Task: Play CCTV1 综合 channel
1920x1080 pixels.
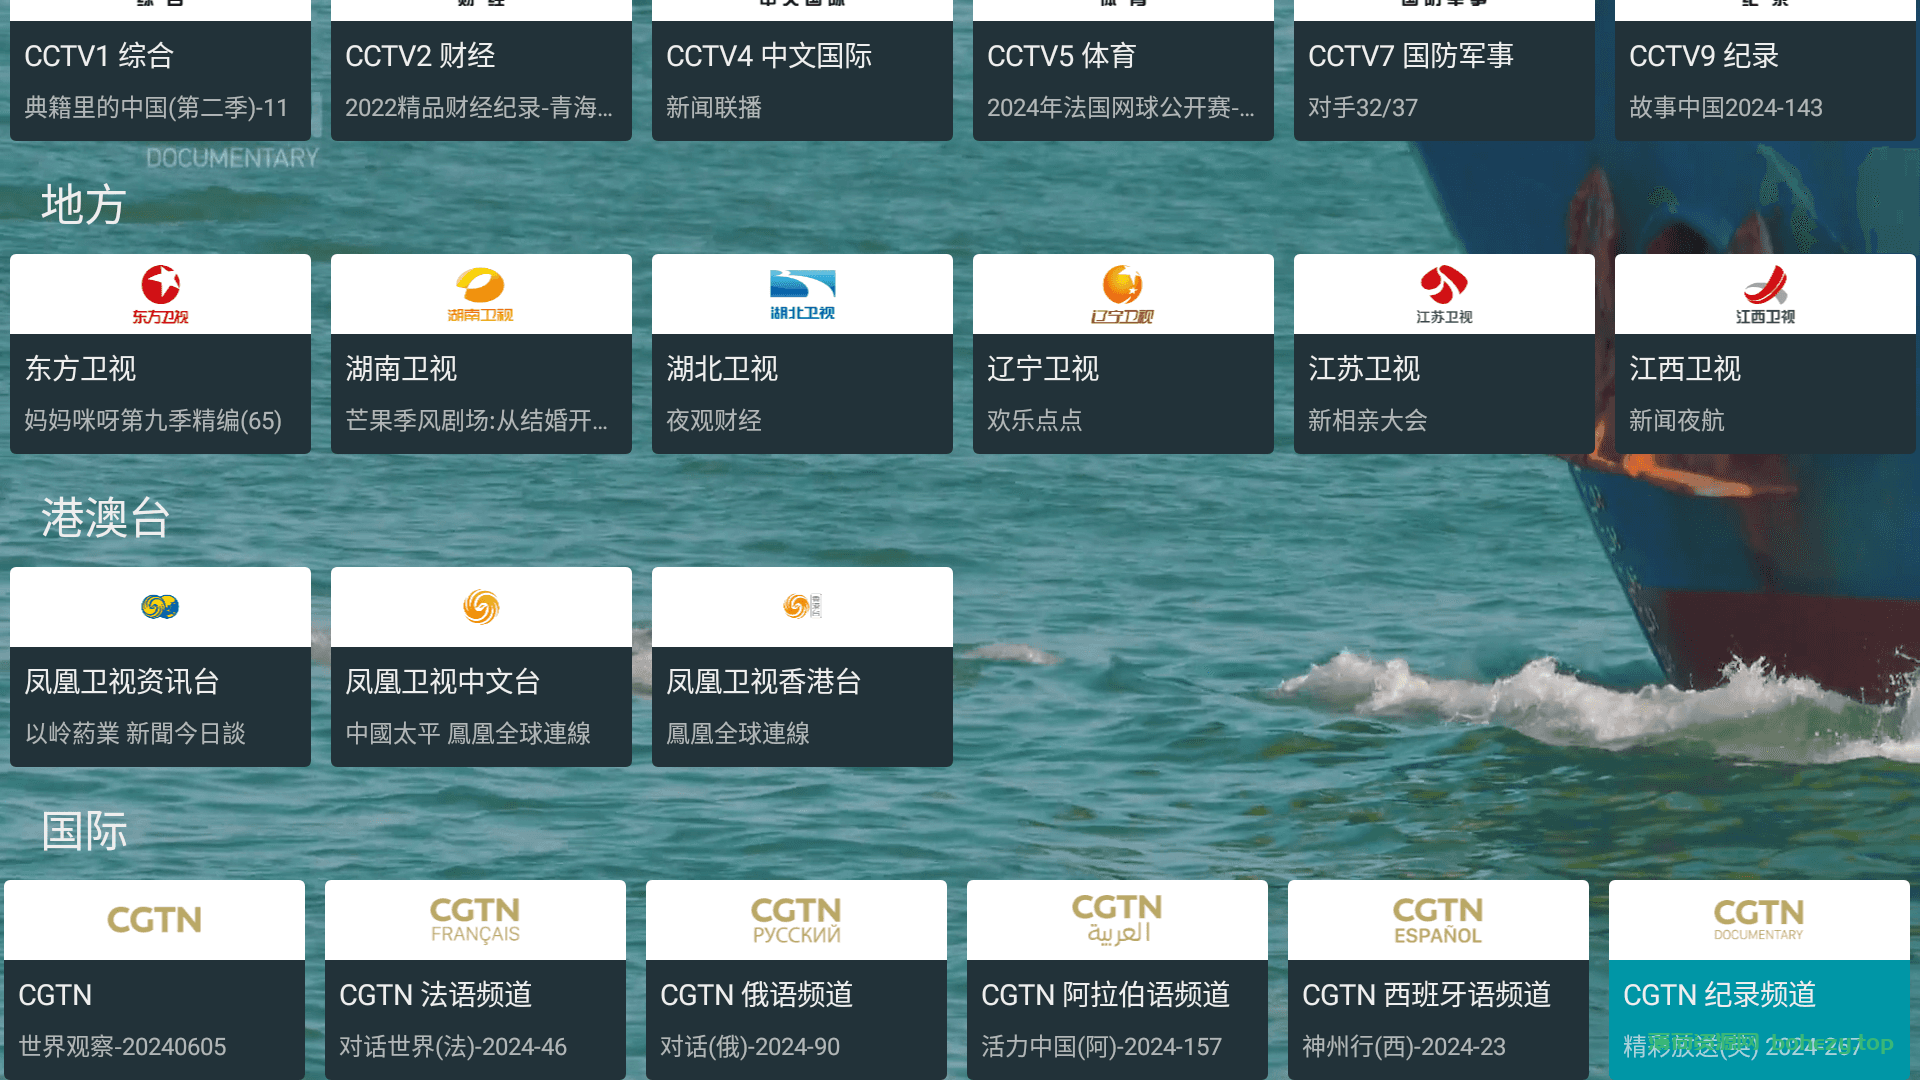Action: (160, 70)
